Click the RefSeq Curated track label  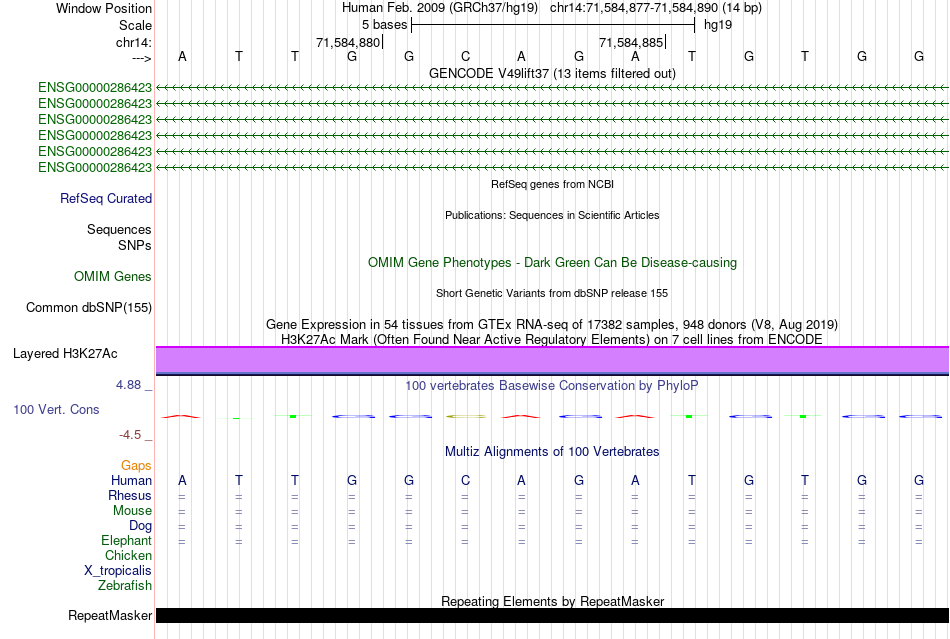(x=106, y=199)
